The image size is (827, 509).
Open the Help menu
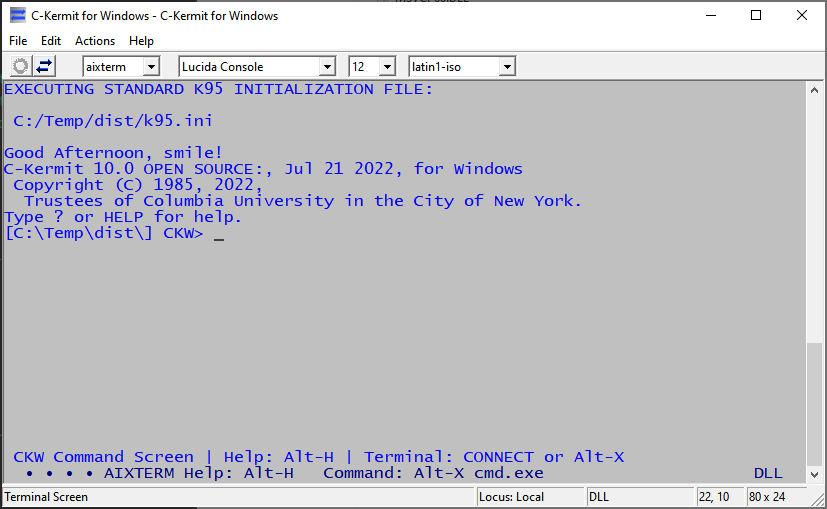[141, 41]
